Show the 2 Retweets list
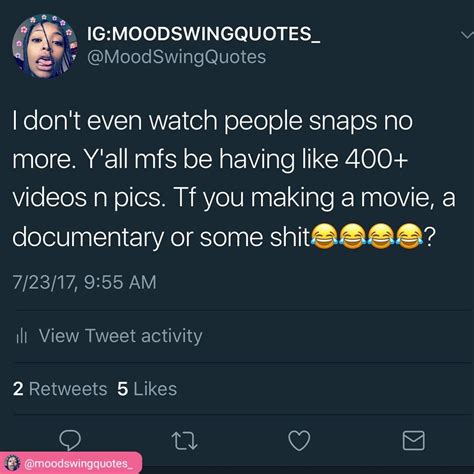 (60, 389)
